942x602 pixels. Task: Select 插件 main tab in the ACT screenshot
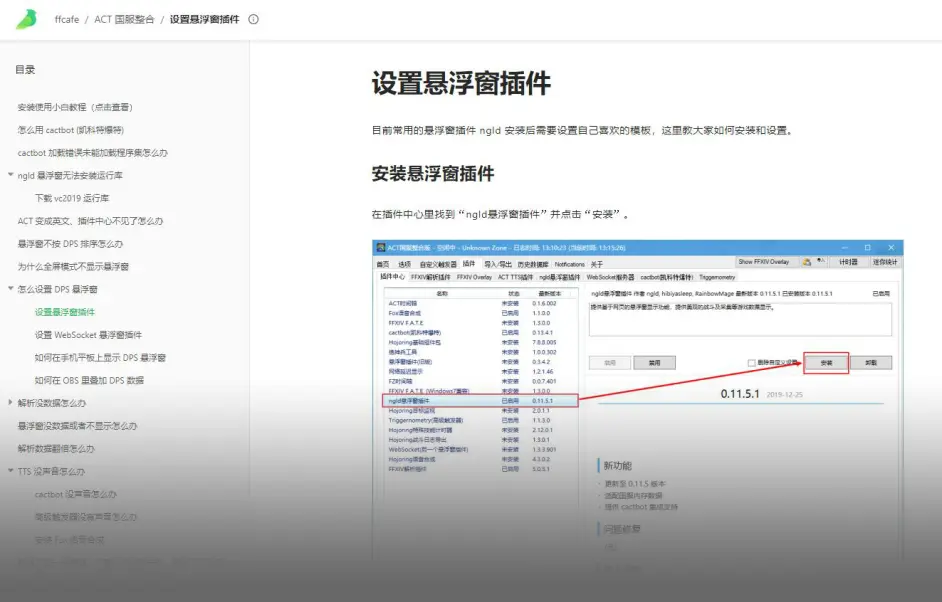click(x=469, y=264)
